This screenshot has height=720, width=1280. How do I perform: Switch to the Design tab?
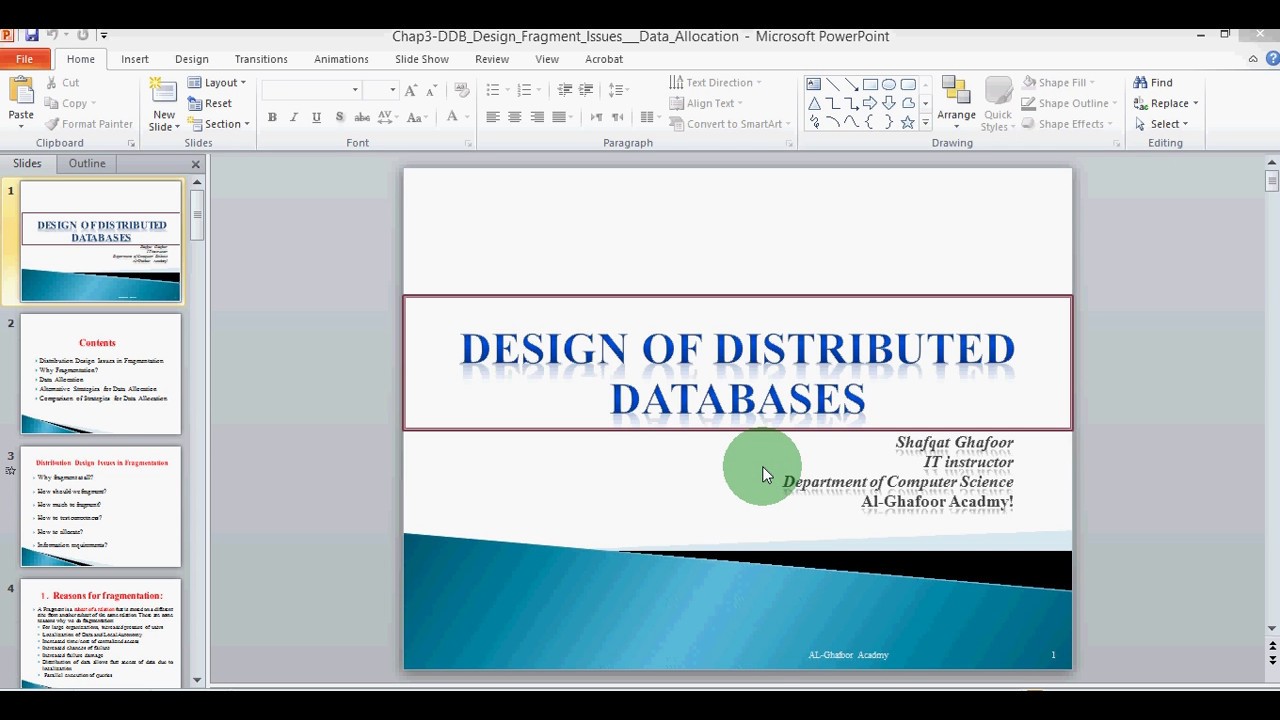click(x=192, y=59)
